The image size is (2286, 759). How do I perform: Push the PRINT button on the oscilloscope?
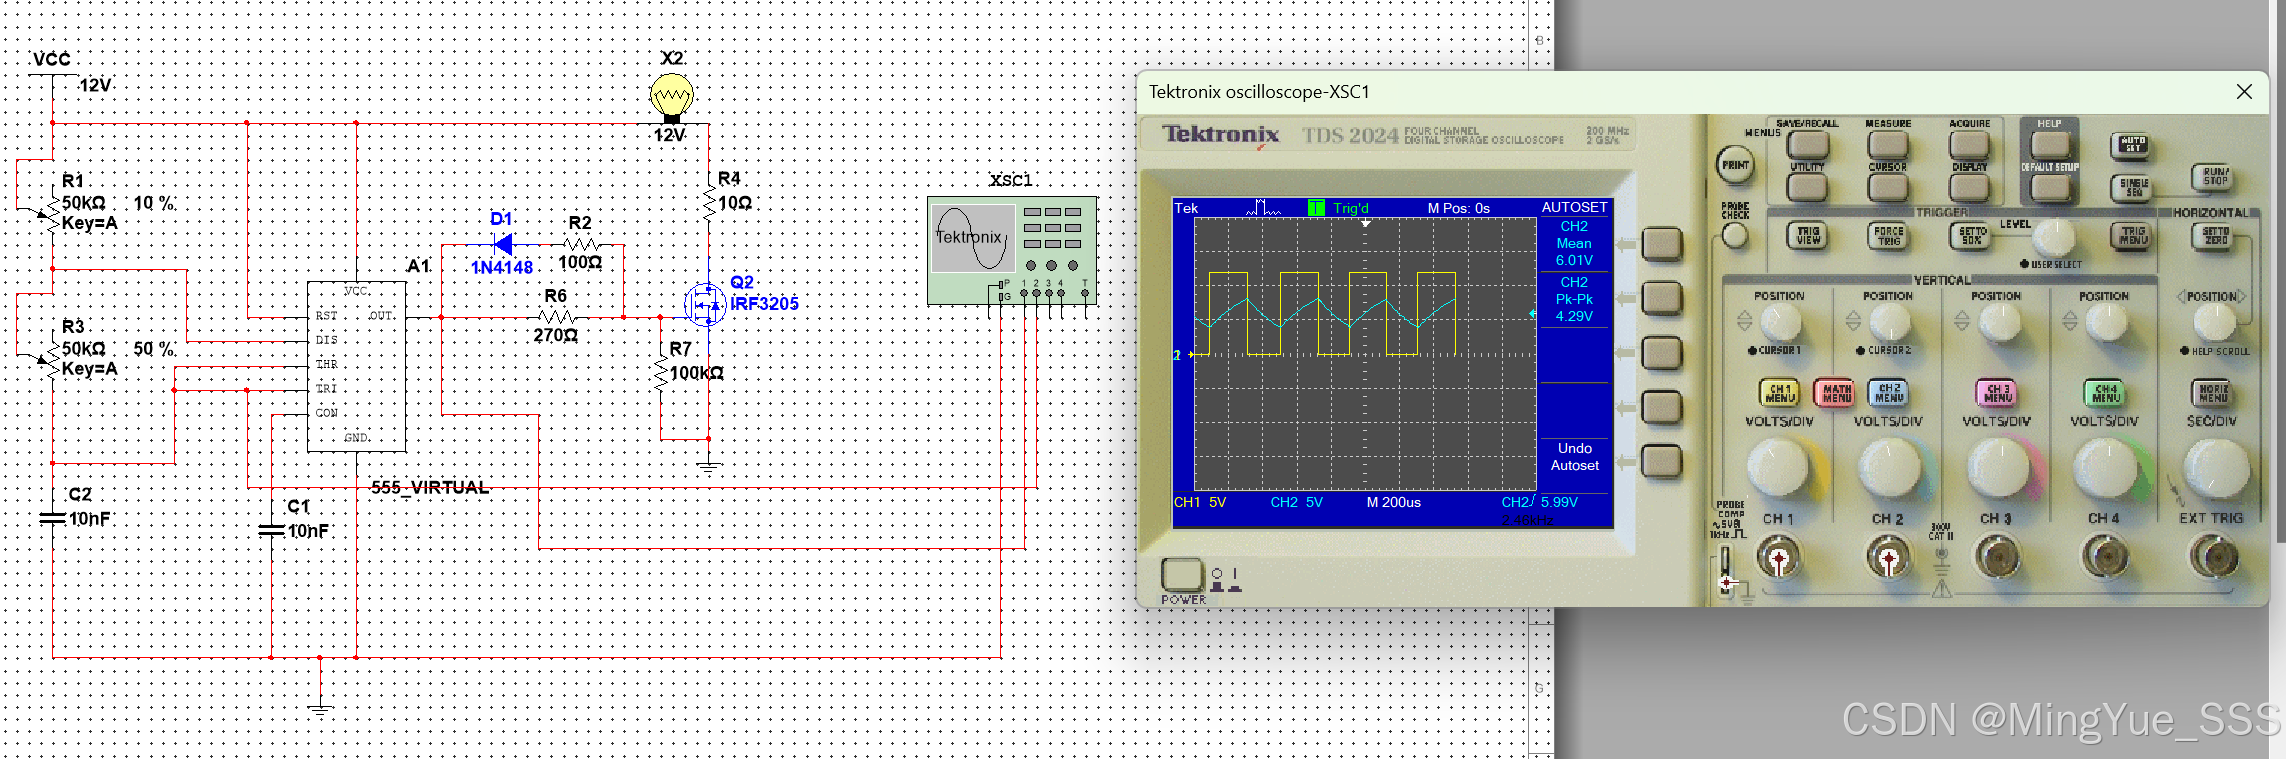coord(1735,165)
